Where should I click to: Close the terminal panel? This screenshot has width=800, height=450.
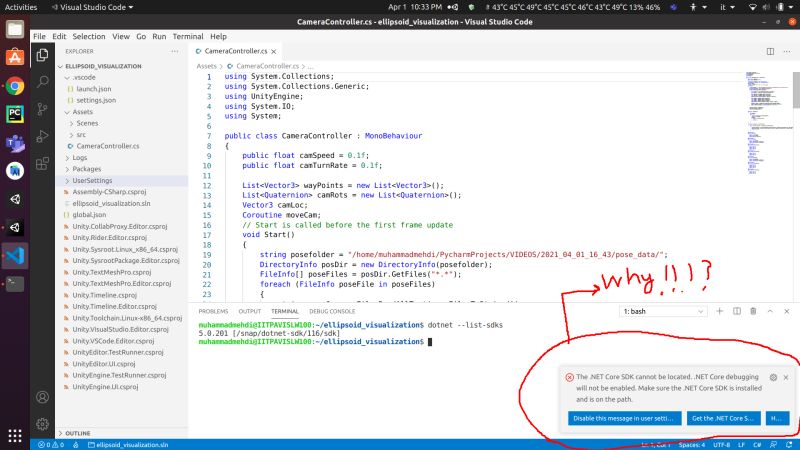[x=787, y=311]
